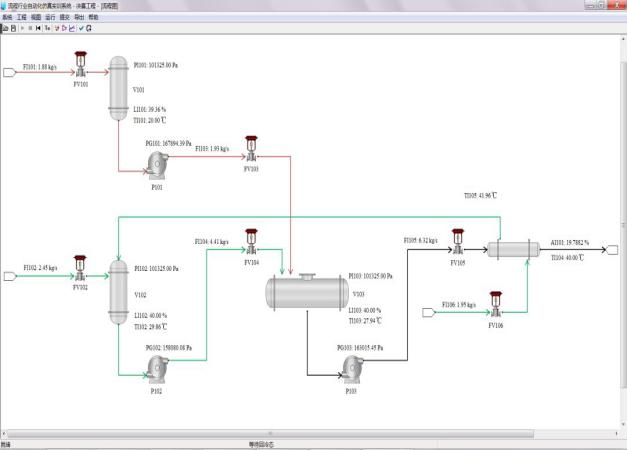Select control valve FV103

tap(251, 149)
